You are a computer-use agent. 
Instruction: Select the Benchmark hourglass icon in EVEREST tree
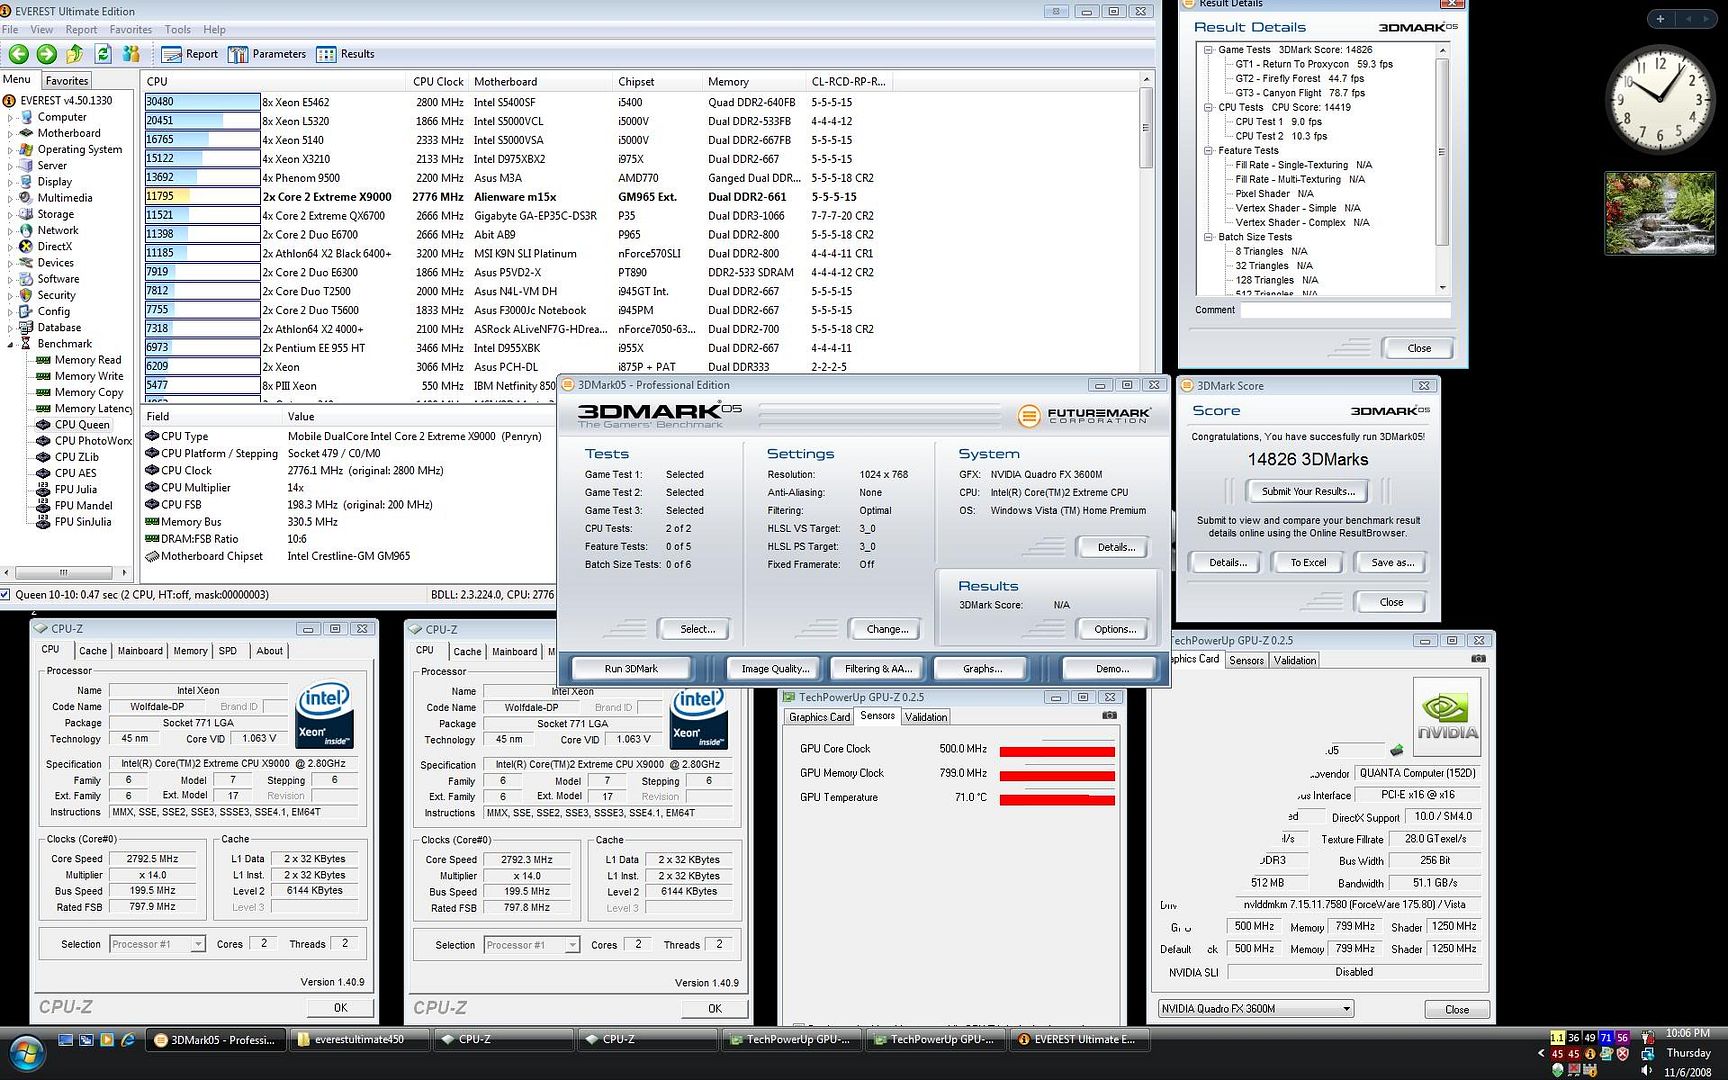(27, 344)
